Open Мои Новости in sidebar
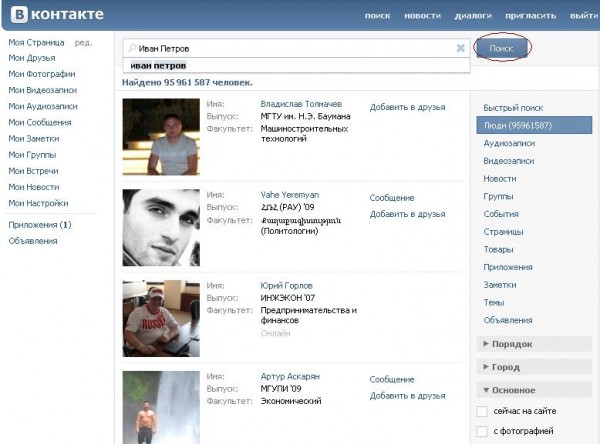The height and width of the screenshot is (444, 600). pos(34,187)
